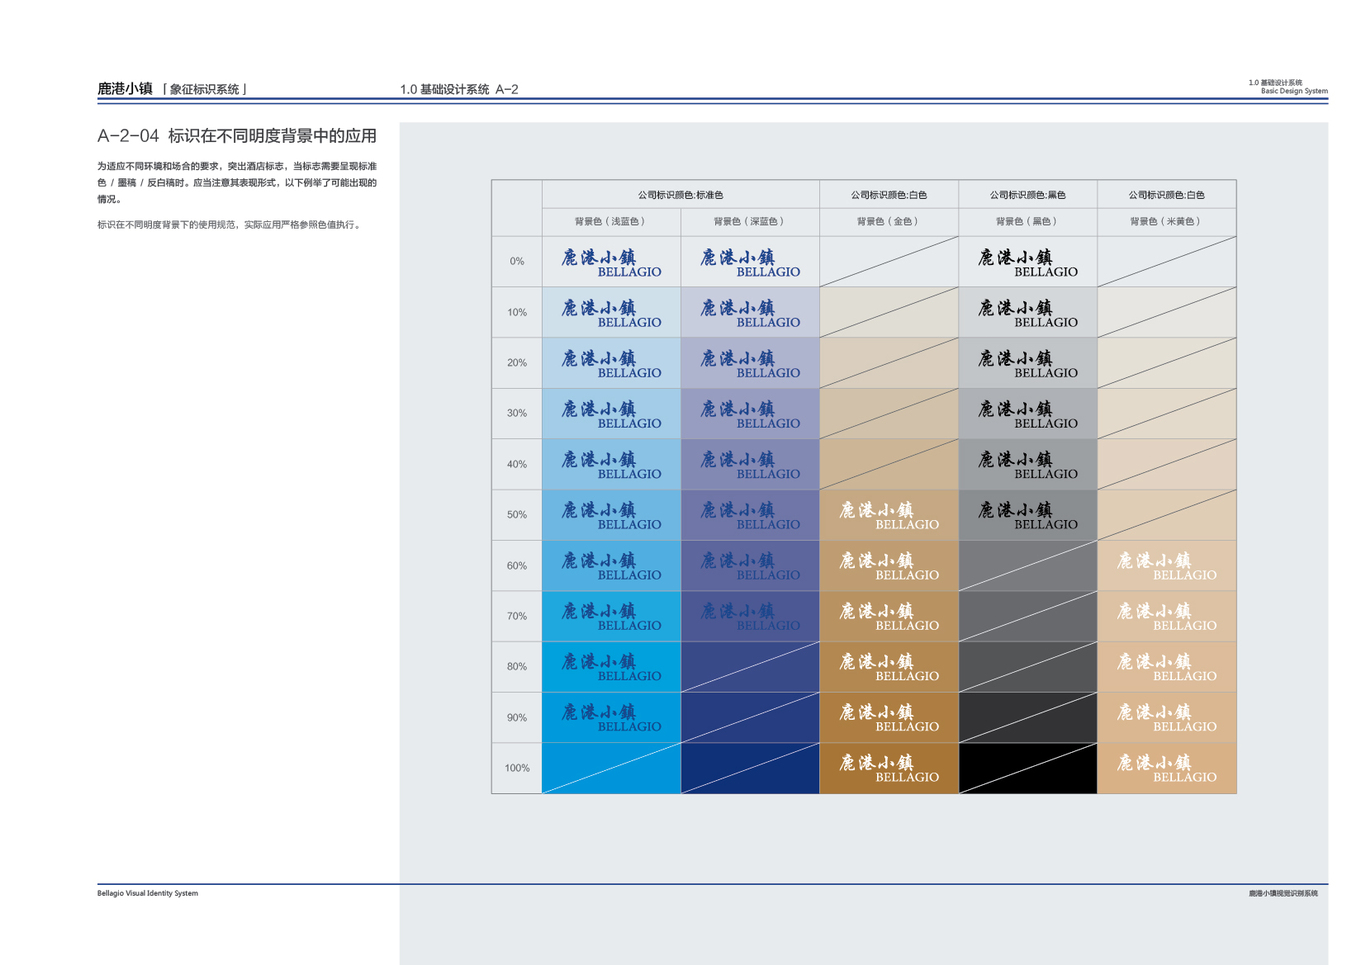Select the 公司标识颜色:标准色 column header

pos(680,195)
